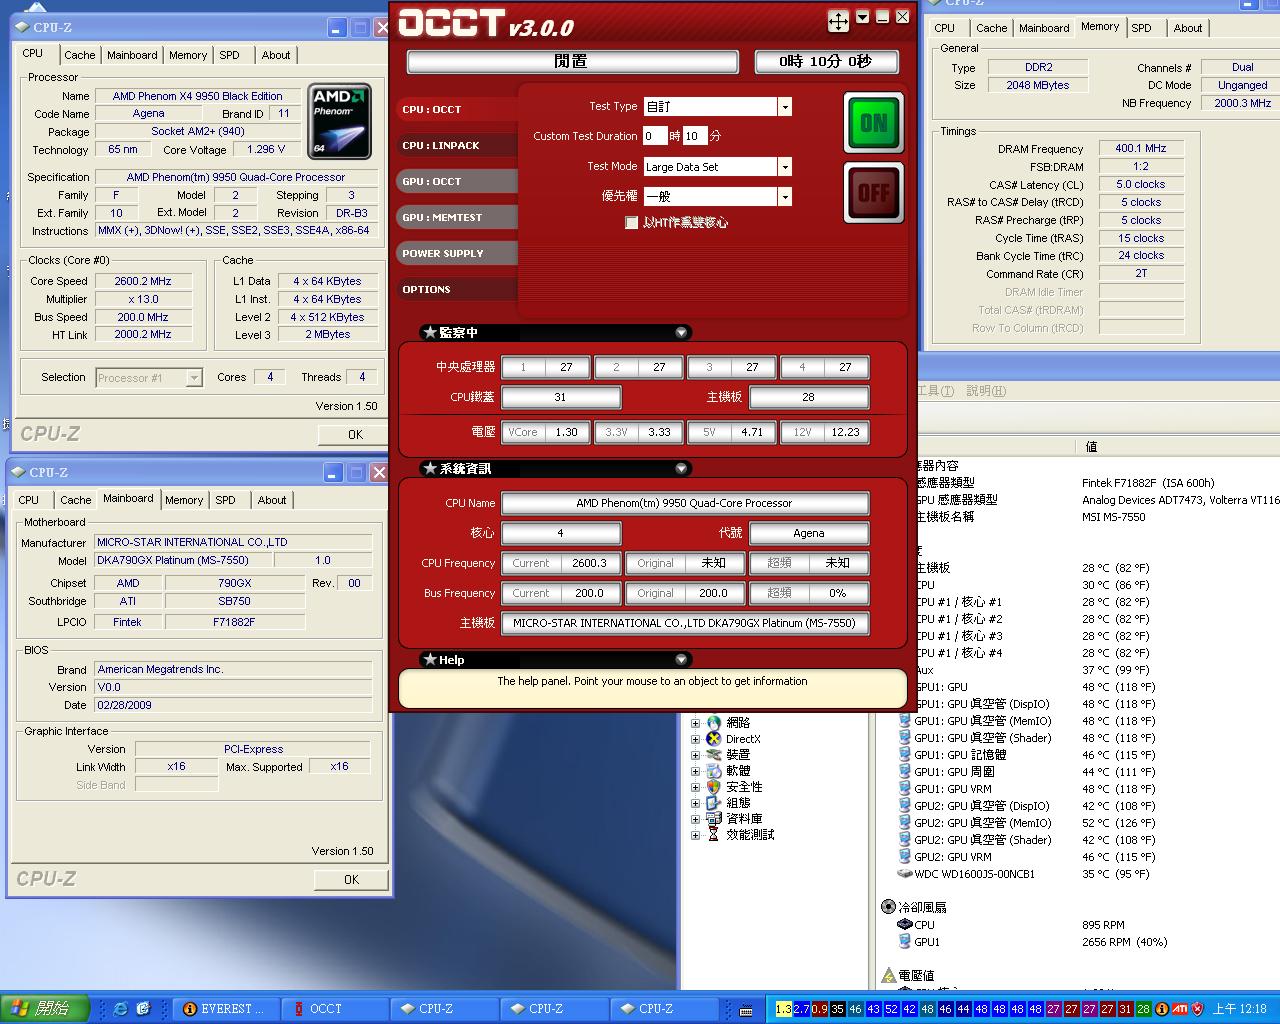Select the DirectX icon in EVEREST tree

pos(714,739)
